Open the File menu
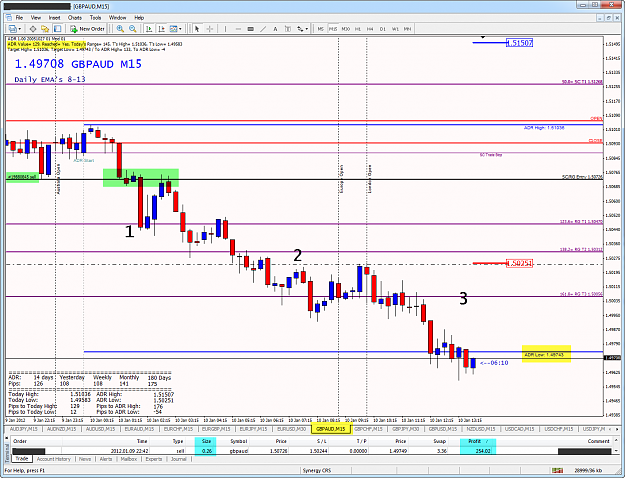 click(x=19, y=18)
